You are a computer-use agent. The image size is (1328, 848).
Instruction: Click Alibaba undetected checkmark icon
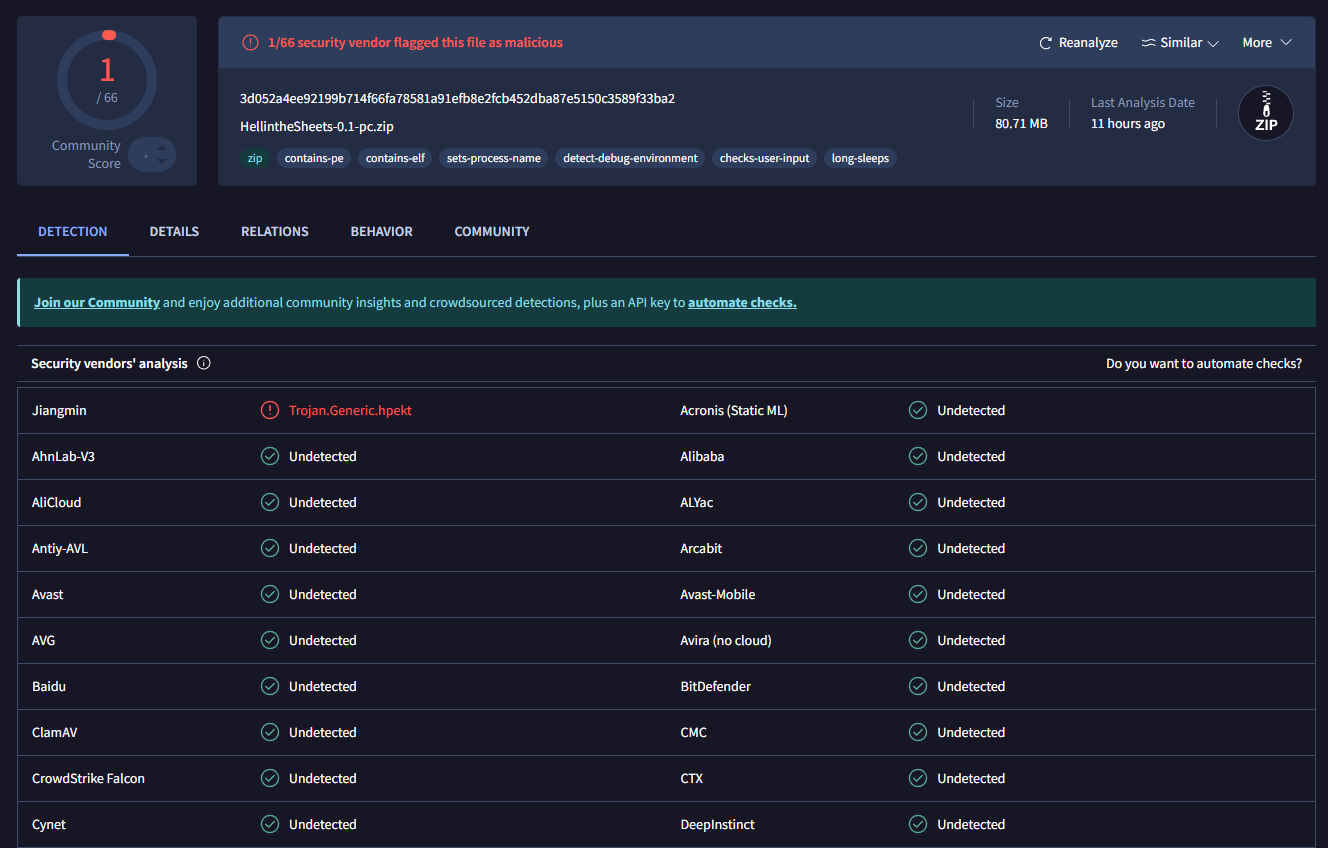point(918,456)
